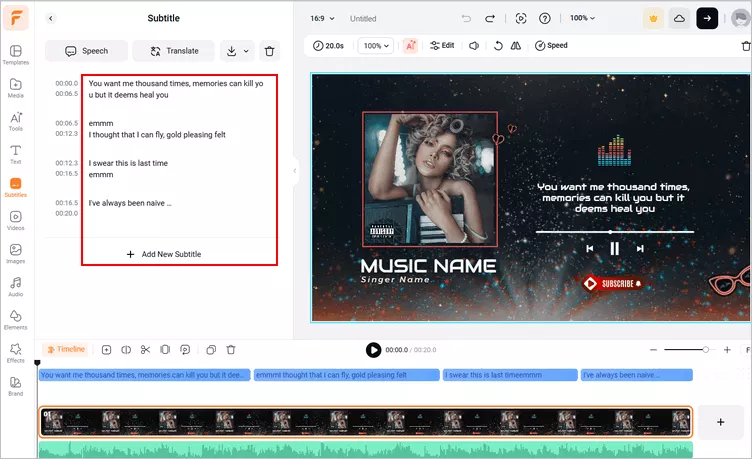
Task: Click the timeline zoom slider handle
Action: [x=705, y=350]
